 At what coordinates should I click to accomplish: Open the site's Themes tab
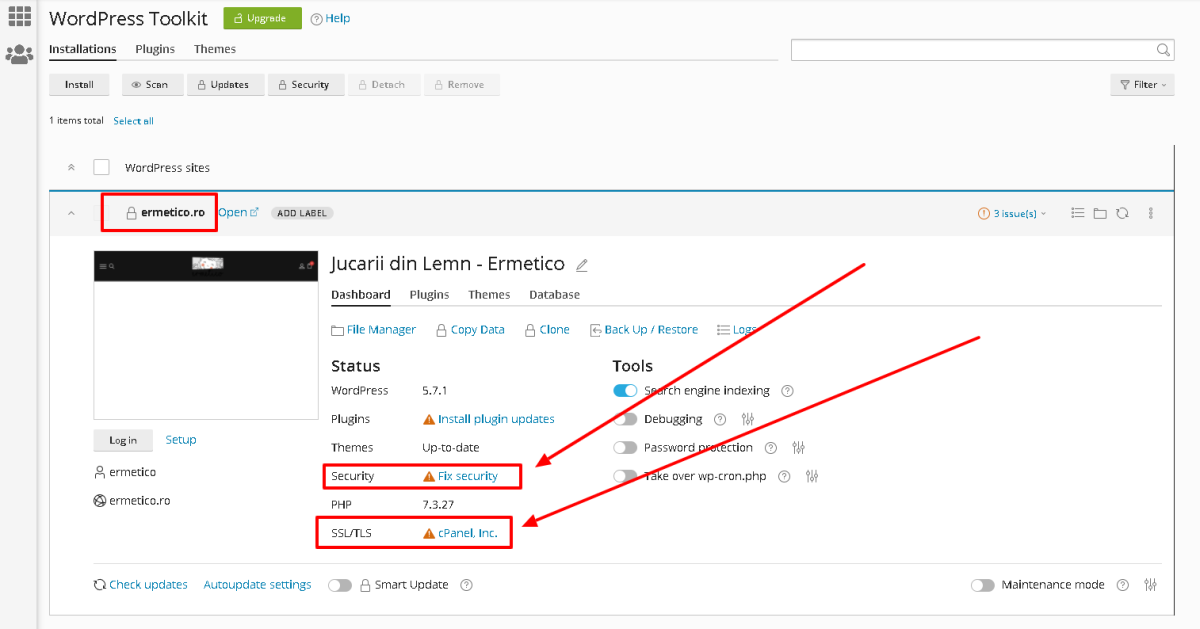coord(489,295)
